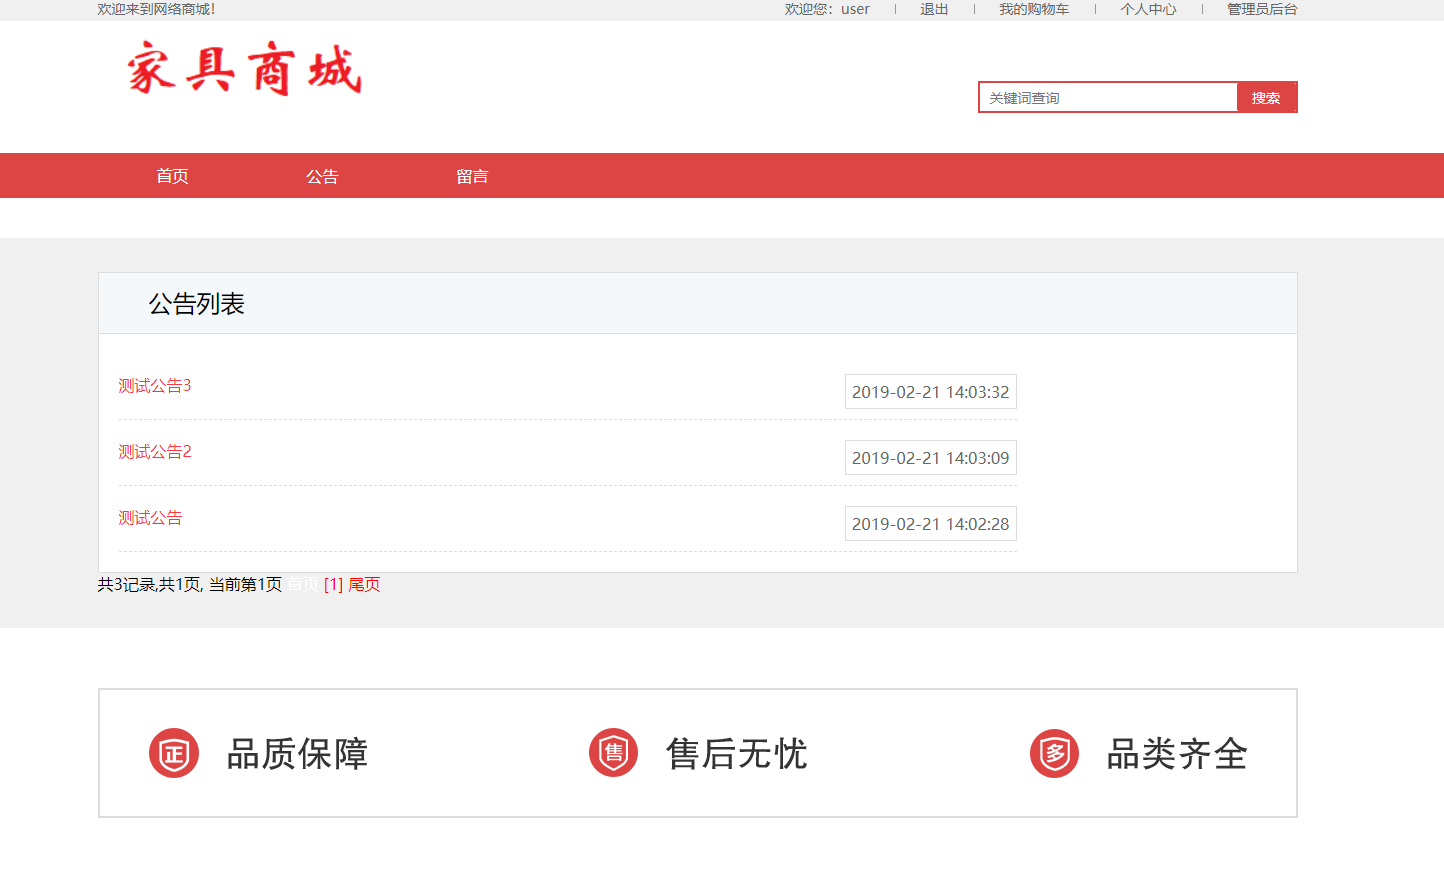This screenshot has width=1444, height=885.
Task: Click the 品质保障 quality guarantee shield icon
Action: [x=173, y=753]
